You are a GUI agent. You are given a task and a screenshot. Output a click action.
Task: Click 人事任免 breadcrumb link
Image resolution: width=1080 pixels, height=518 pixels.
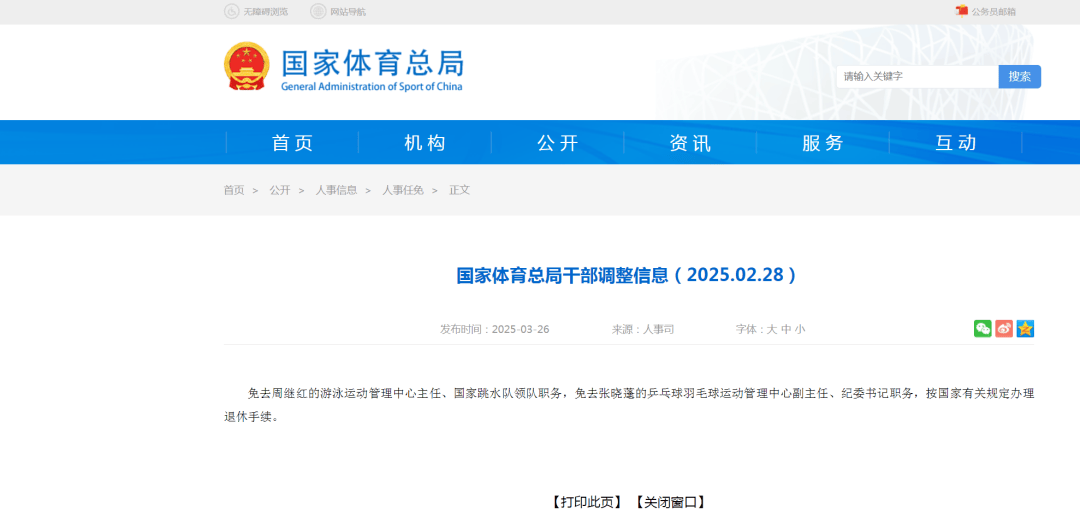403,190
